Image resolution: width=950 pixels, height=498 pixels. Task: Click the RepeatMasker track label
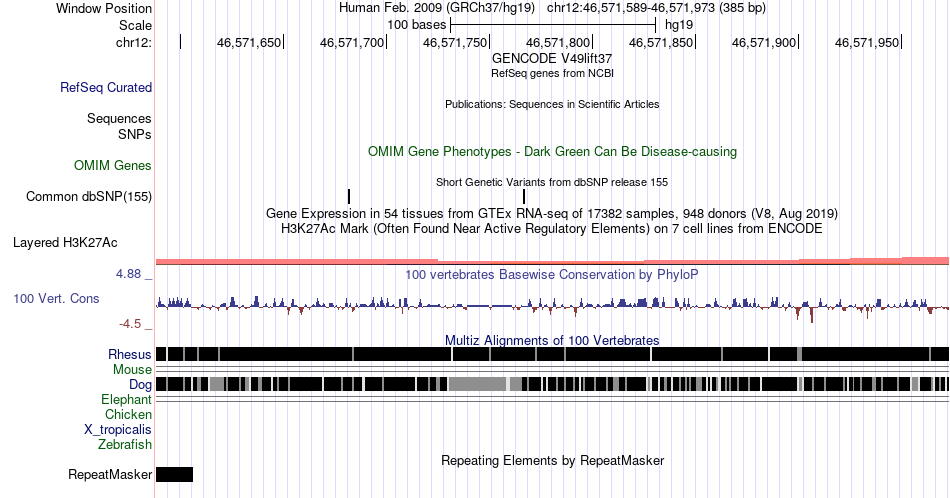click(x=110, y=474)
